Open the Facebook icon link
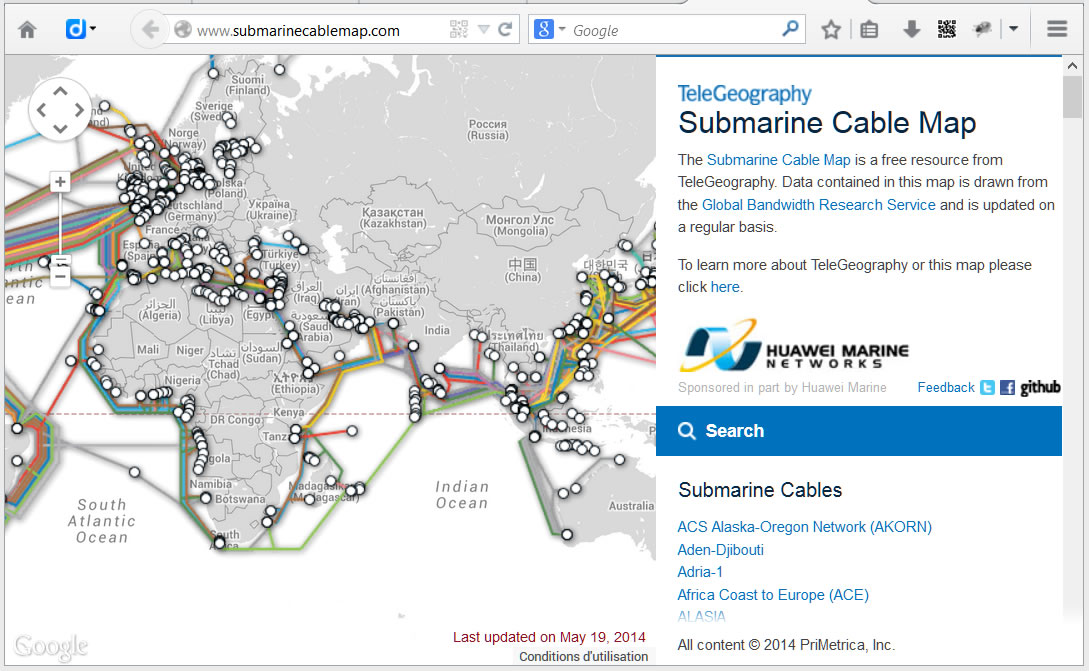1089x671 pixels. 1007,388
